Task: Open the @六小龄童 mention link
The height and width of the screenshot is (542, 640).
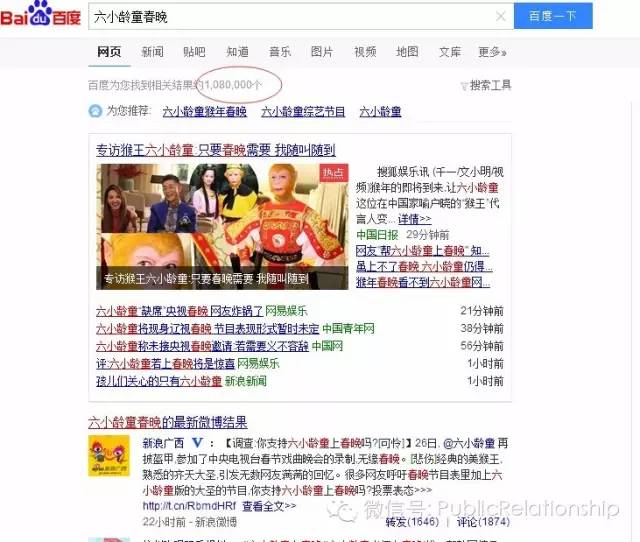Action: [469, 443]
